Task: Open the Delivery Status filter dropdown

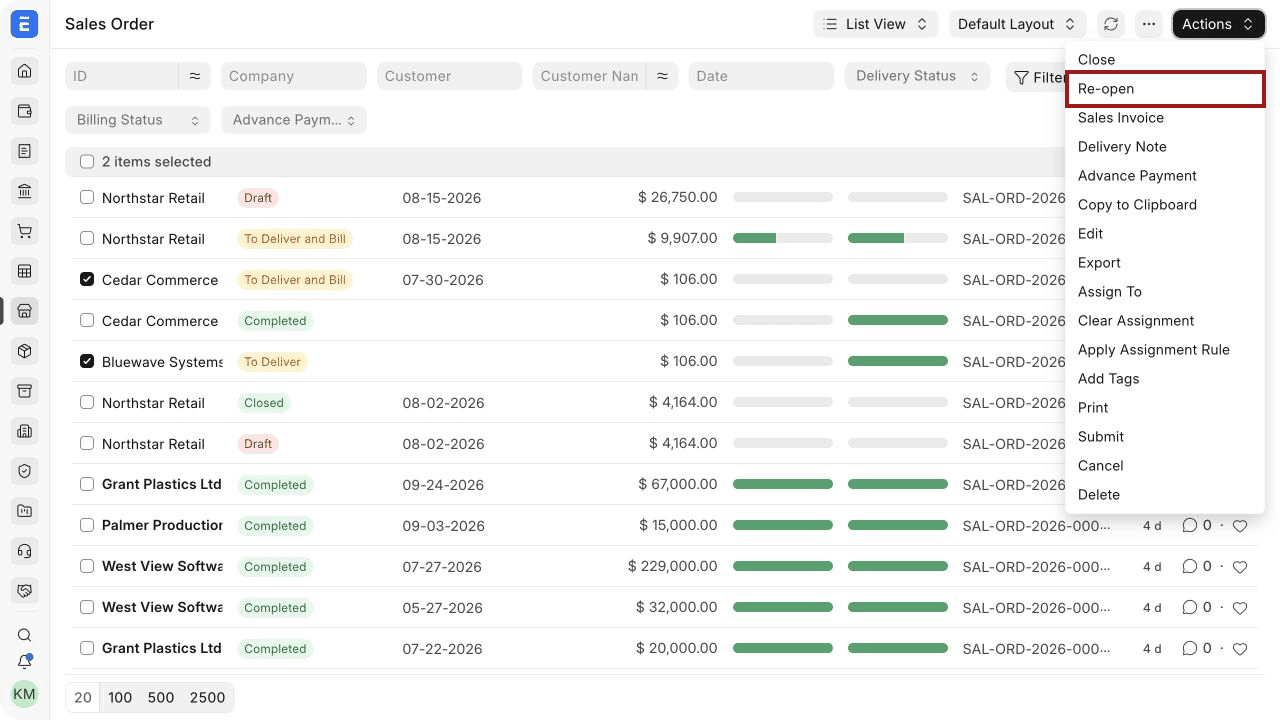Action: pyautogui.click(x=917, y=76)
